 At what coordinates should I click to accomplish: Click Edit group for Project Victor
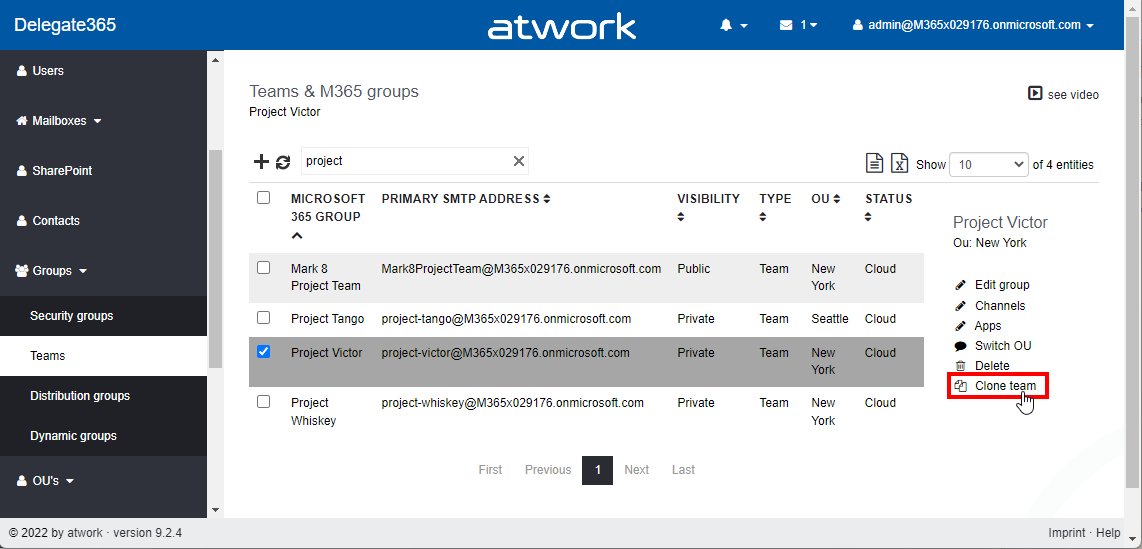[x=1001, y=285]
